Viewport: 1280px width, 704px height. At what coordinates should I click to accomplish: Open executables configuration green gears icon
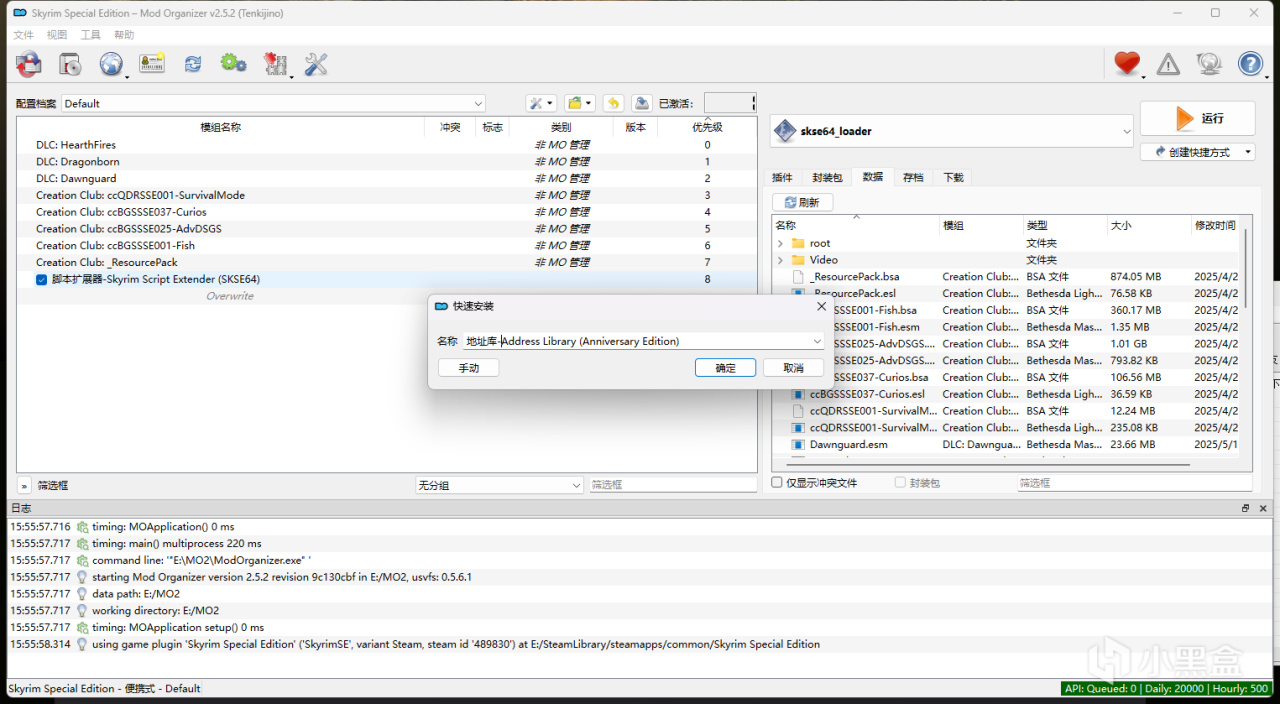point(234,64)
